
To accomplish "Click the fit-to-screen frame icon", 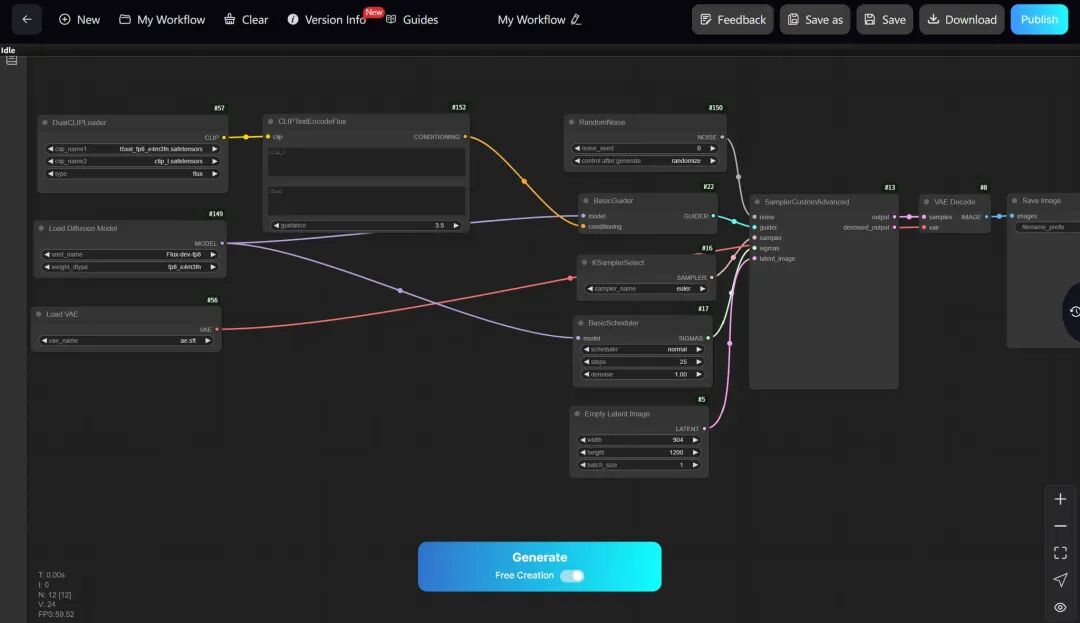I will point(1060,553).
